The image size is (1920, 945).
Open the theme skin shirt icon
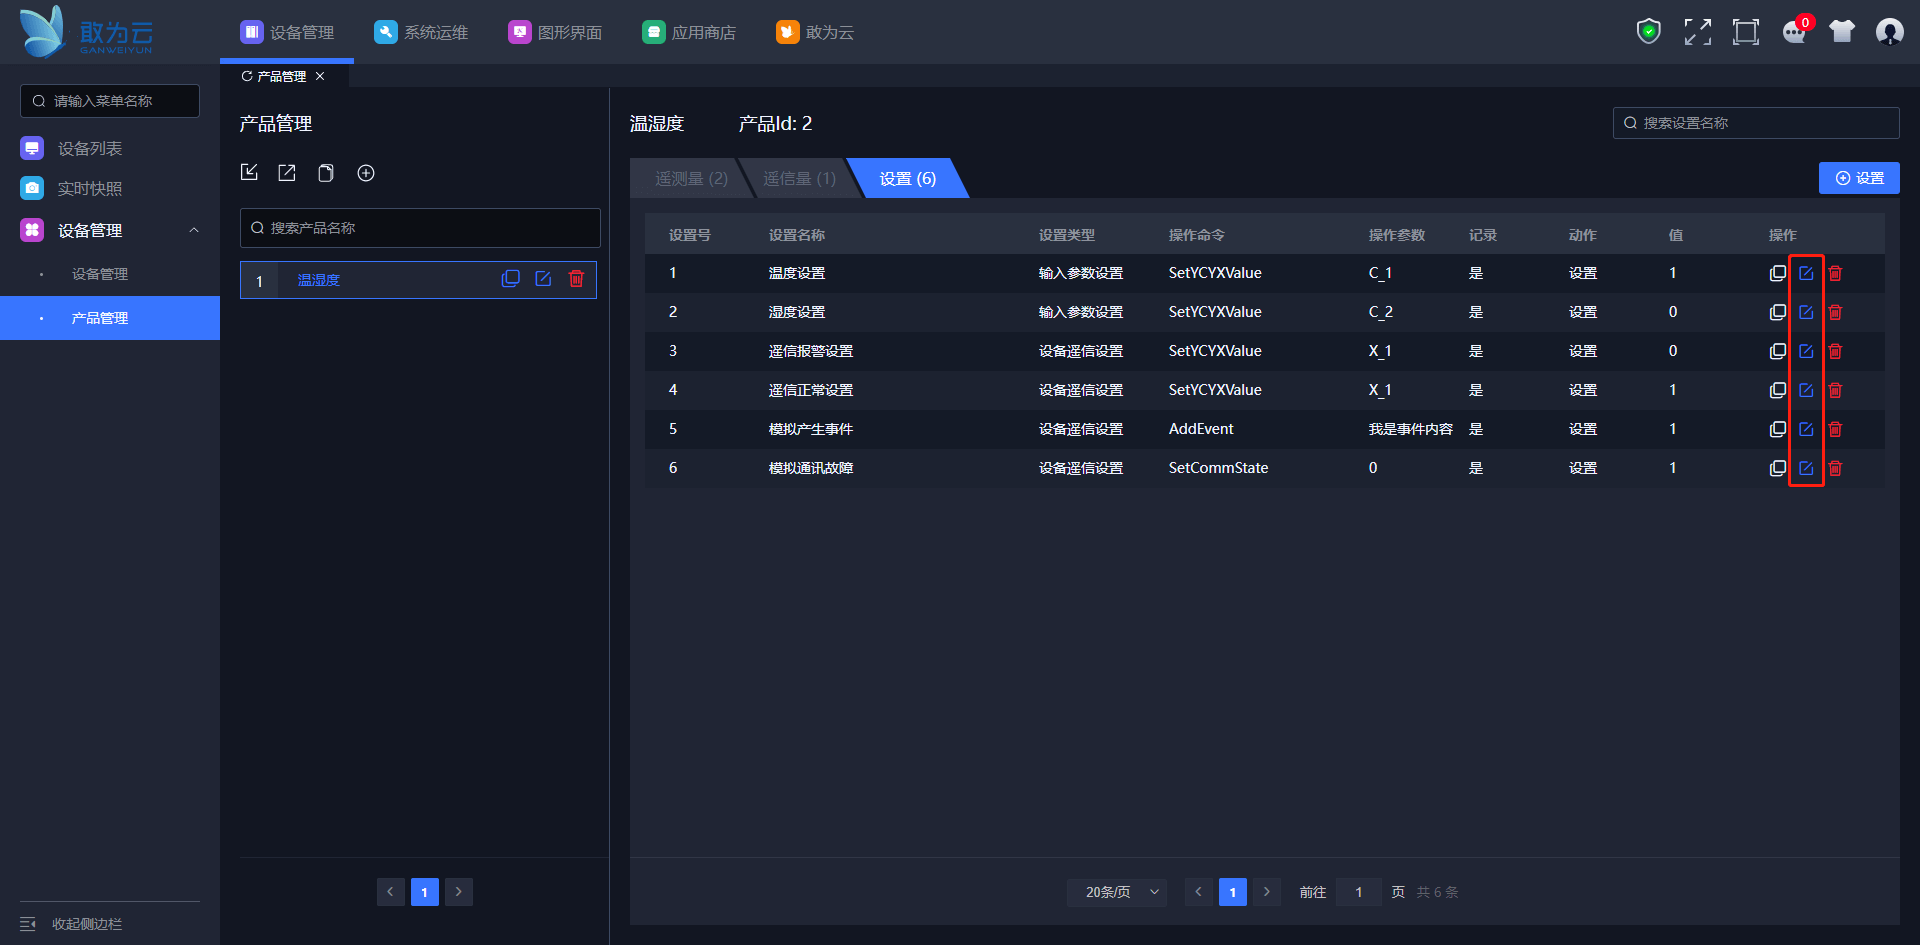(1841, 32)
